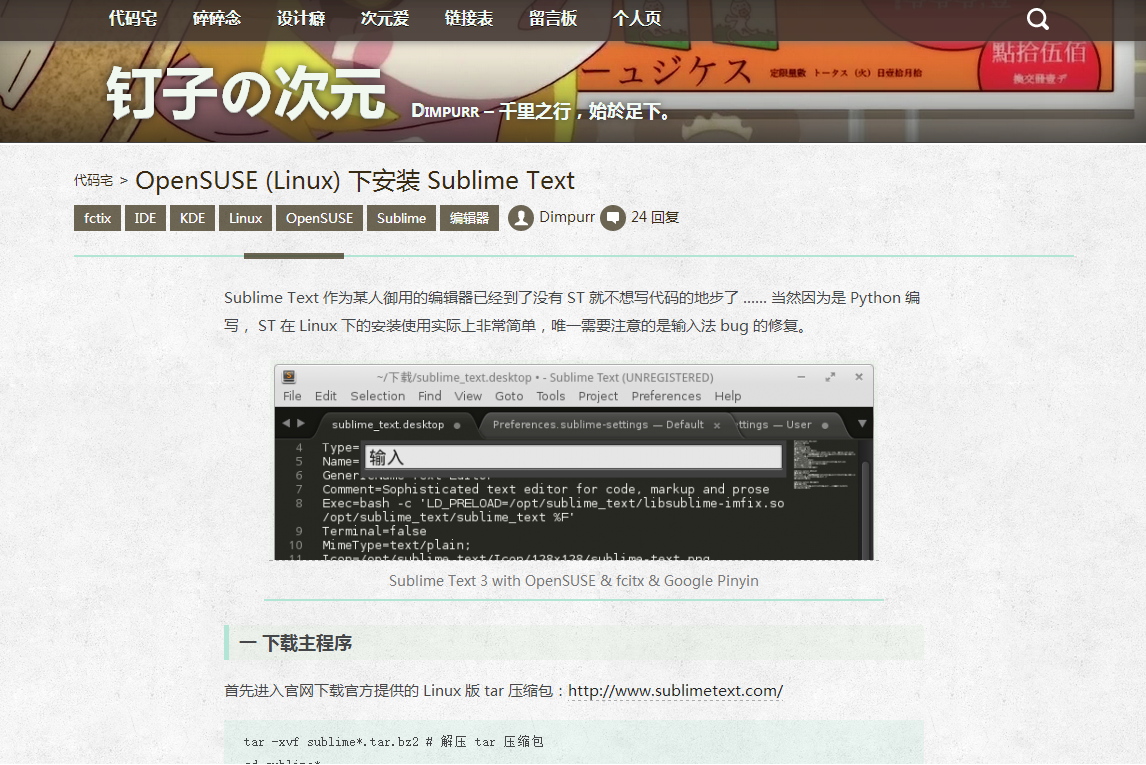Click the 钉子の次元 site title
Image resolution: width=1146 pixels, height=765 pixels.
coord(246,95)
